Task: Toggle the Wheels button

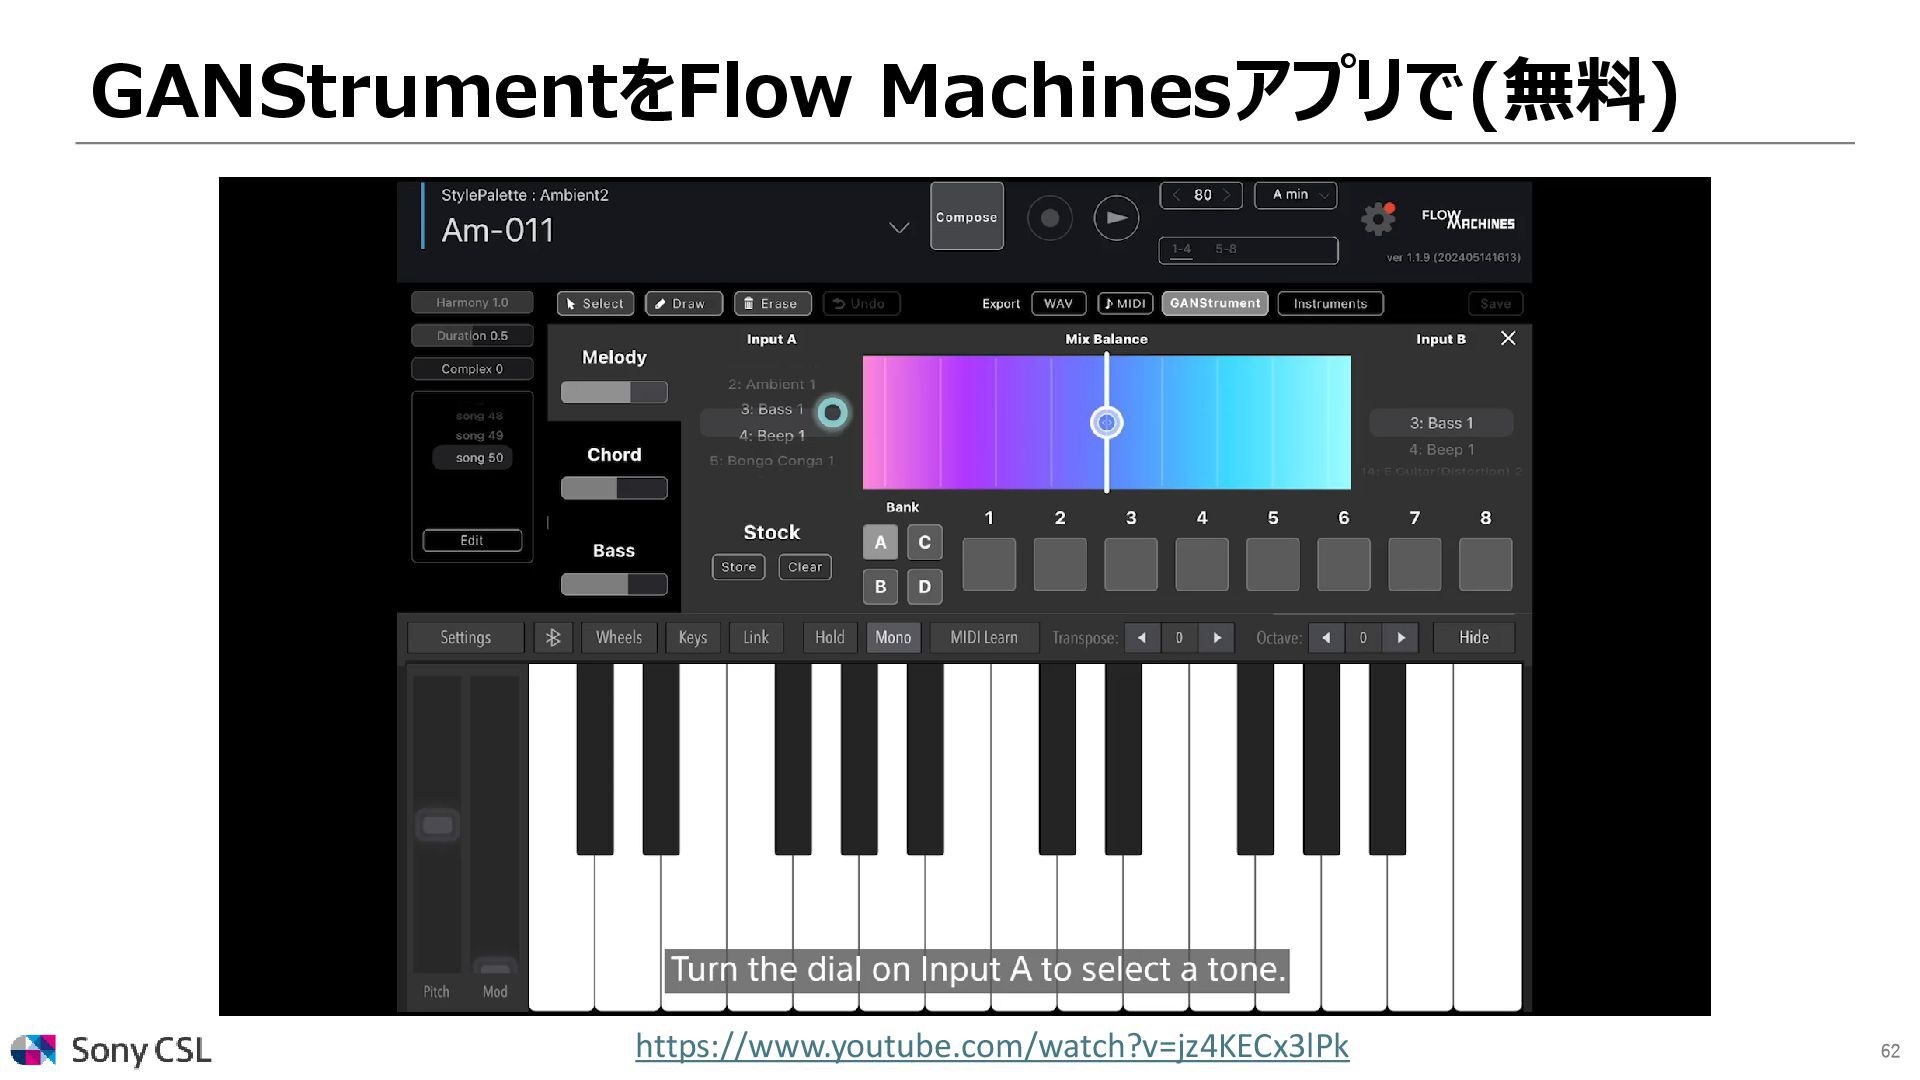Action: pos(619,637)
